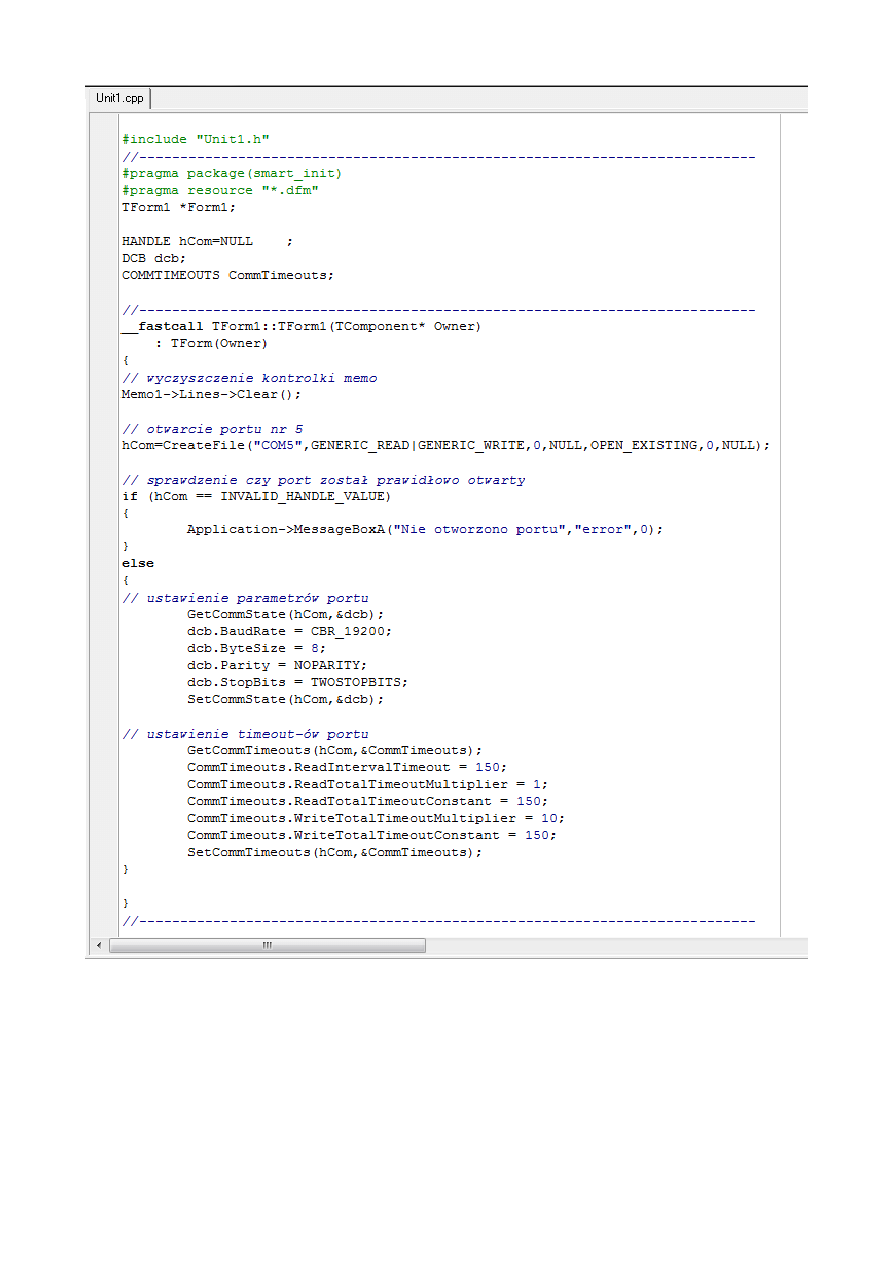
Task: Click the Application->MessageBoxA call
Action: click(424, 530)
